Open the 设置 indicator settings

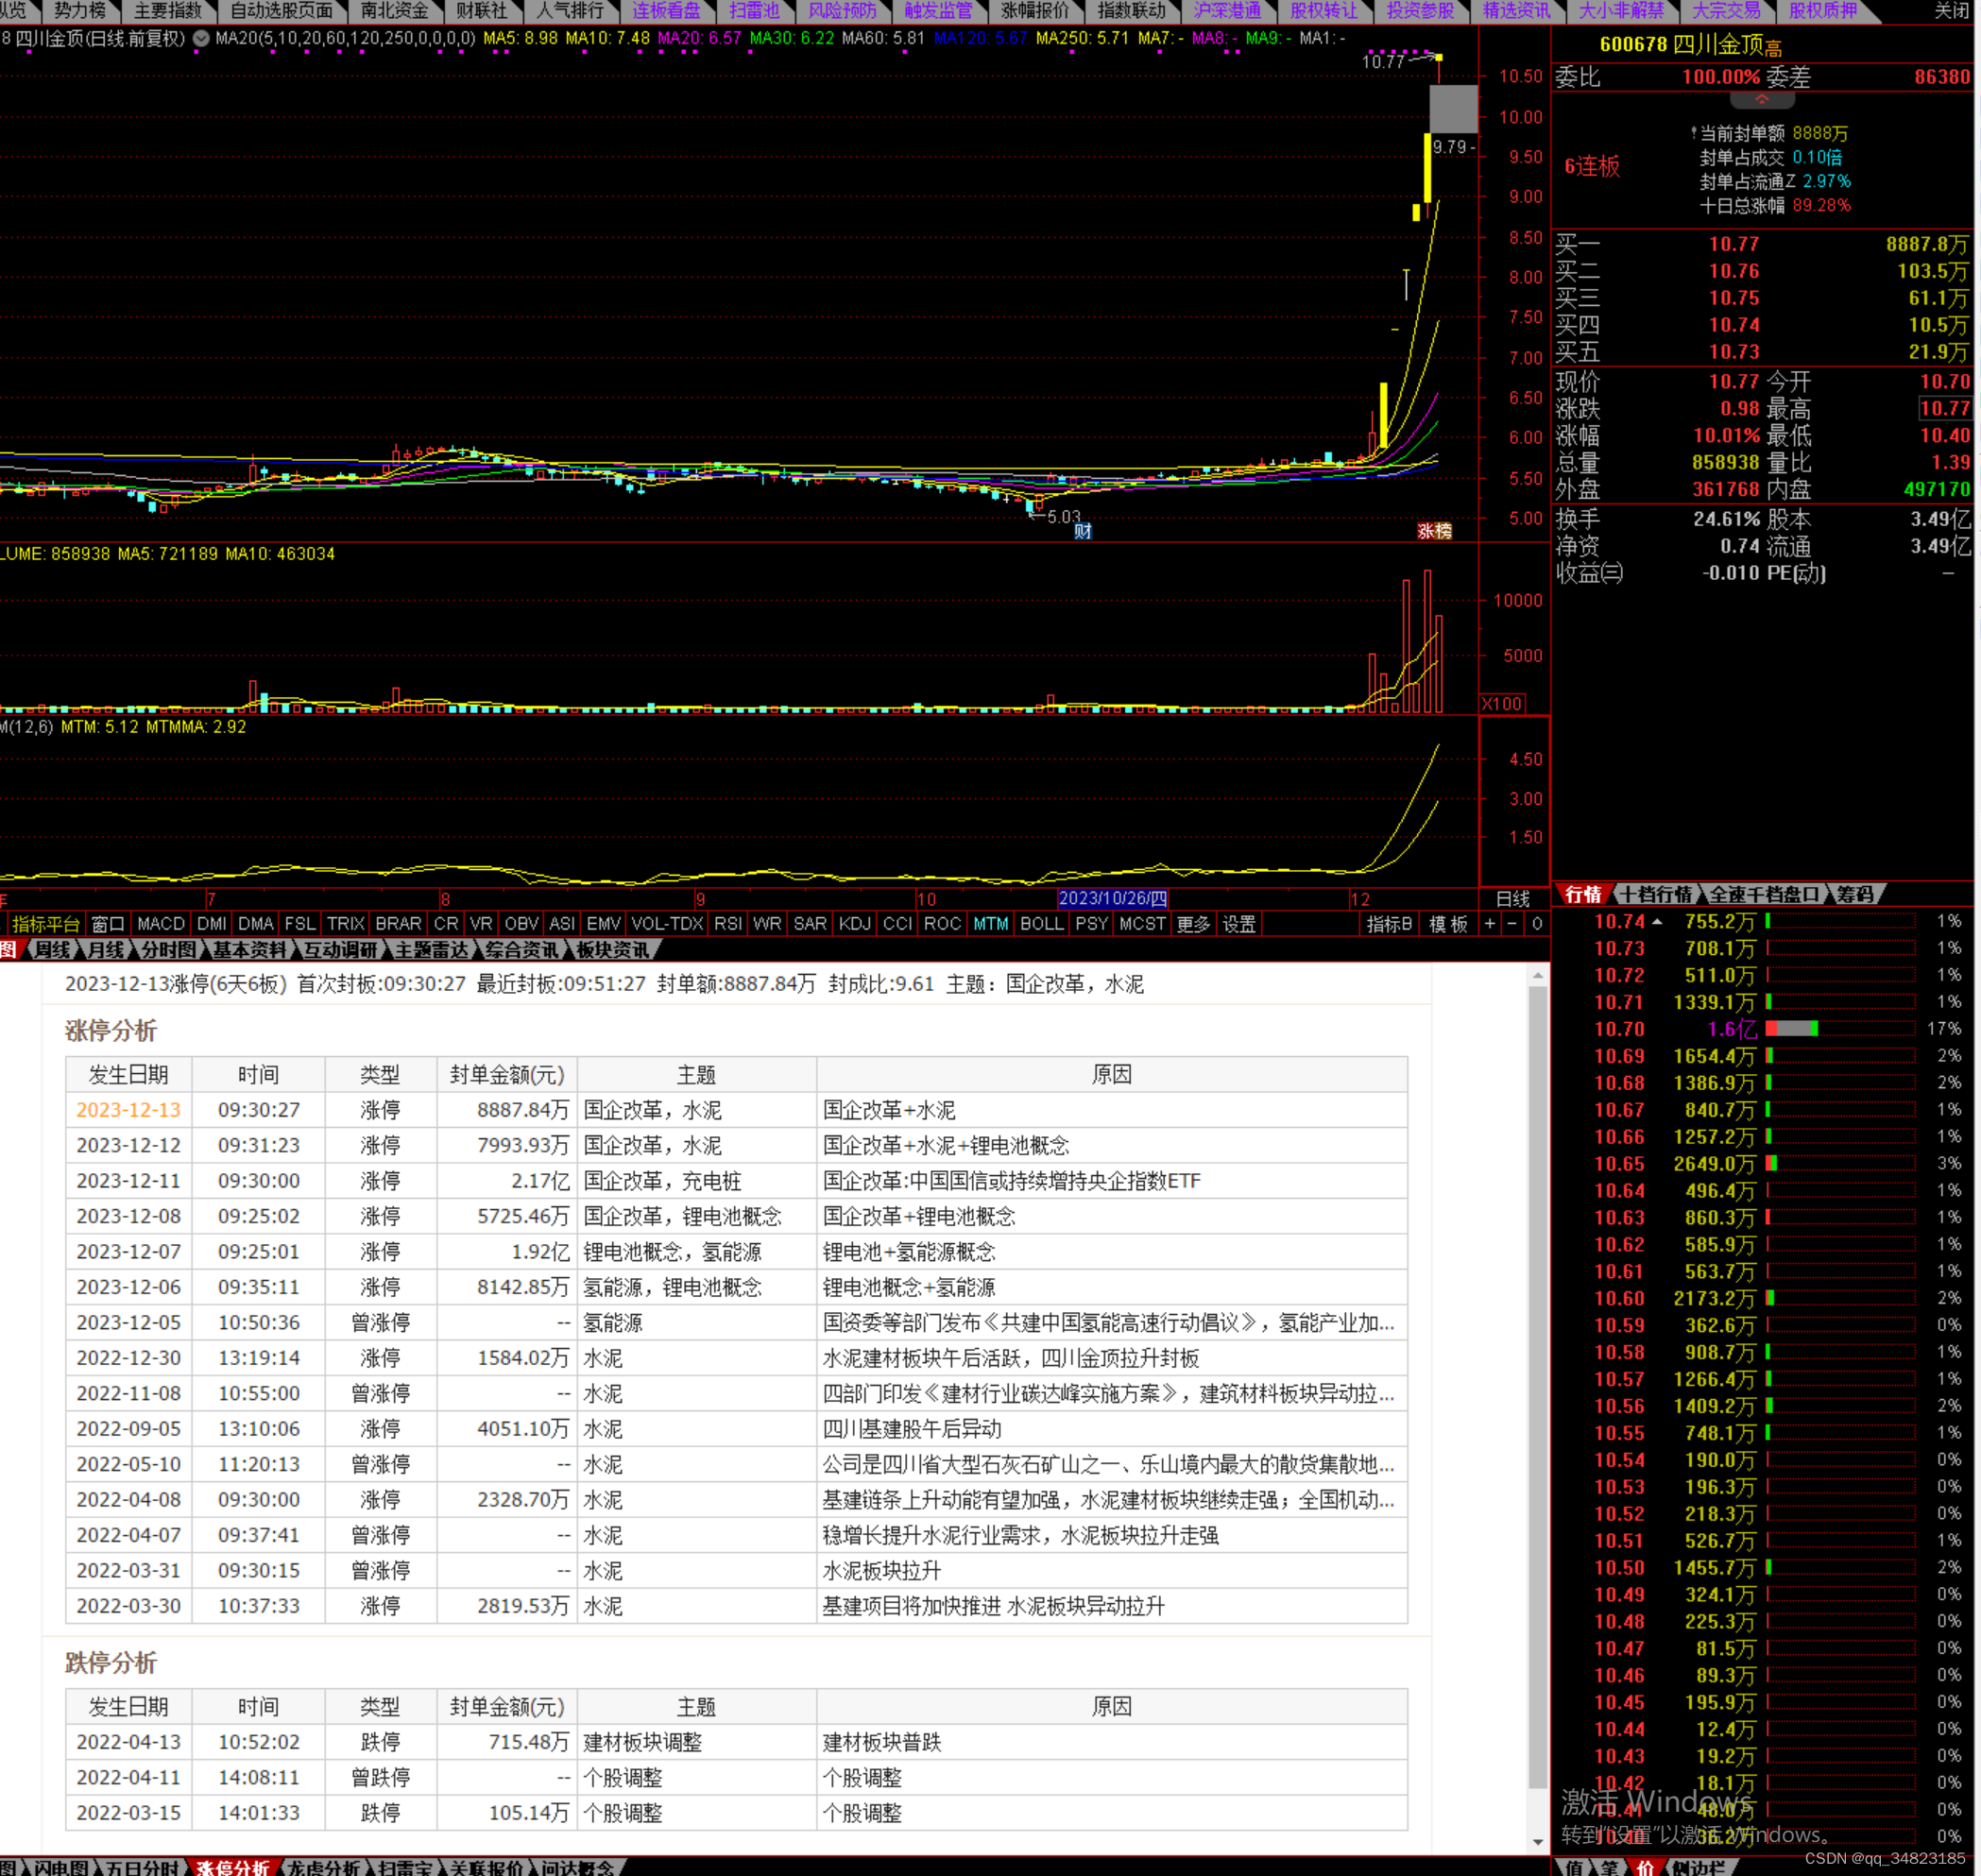coord(1239,924)
